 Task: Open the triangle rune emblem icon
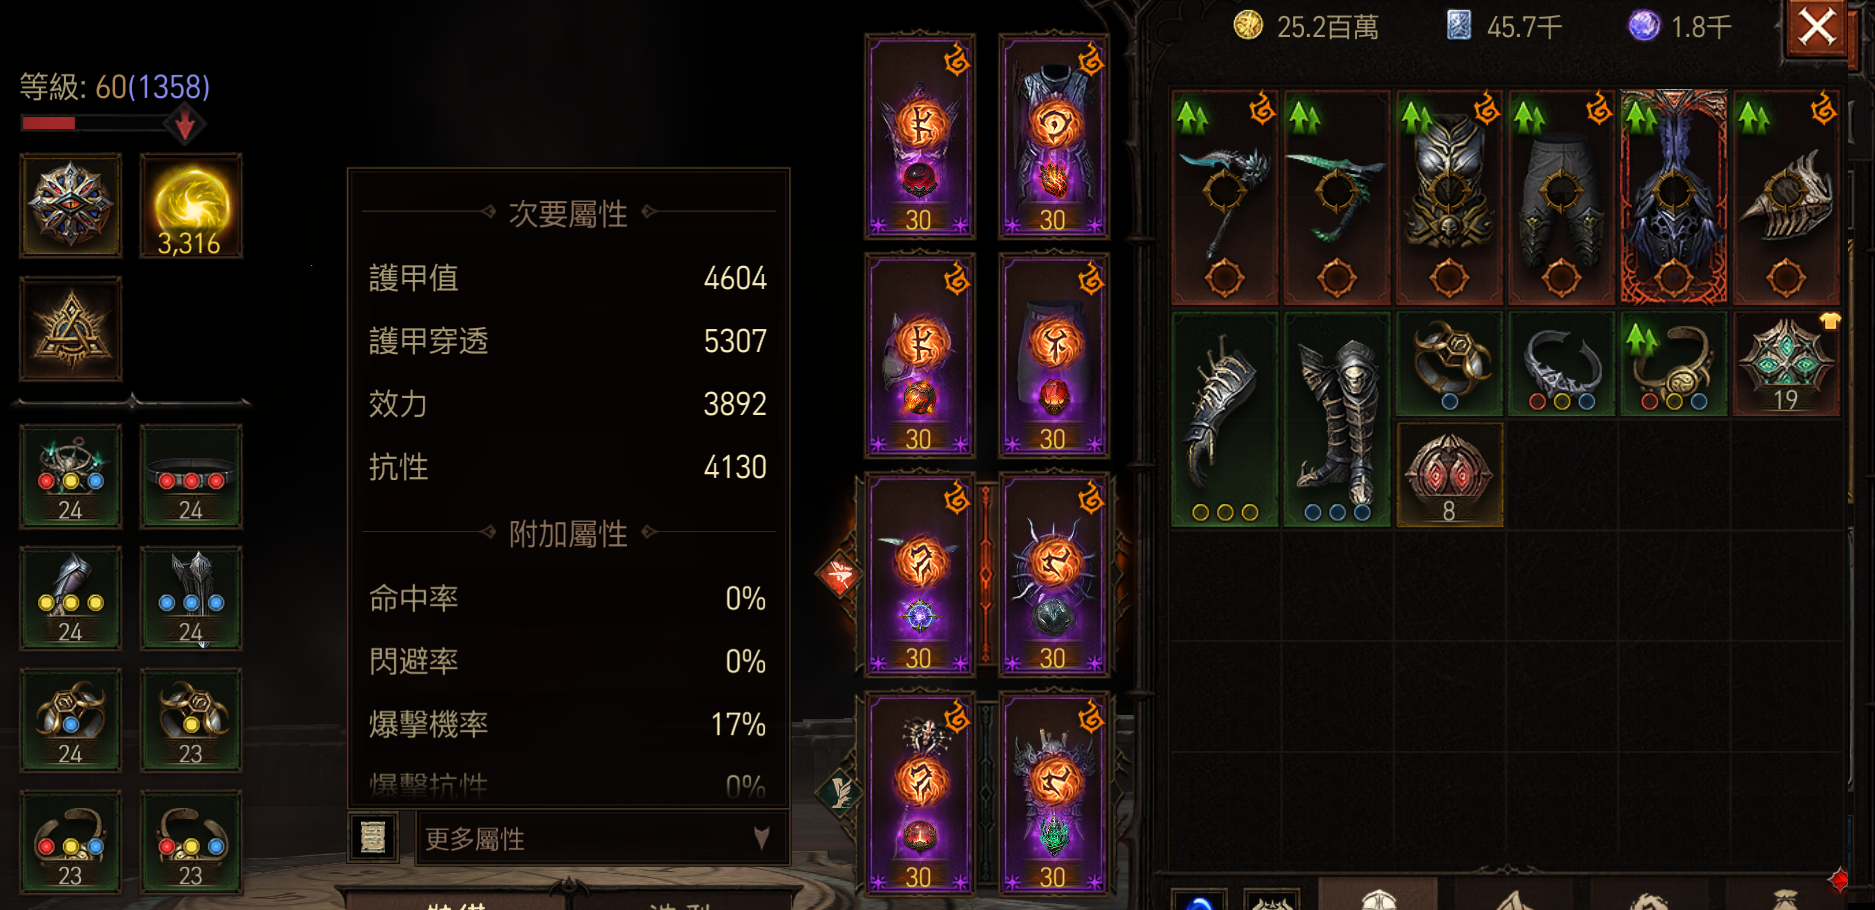point(70,329)
